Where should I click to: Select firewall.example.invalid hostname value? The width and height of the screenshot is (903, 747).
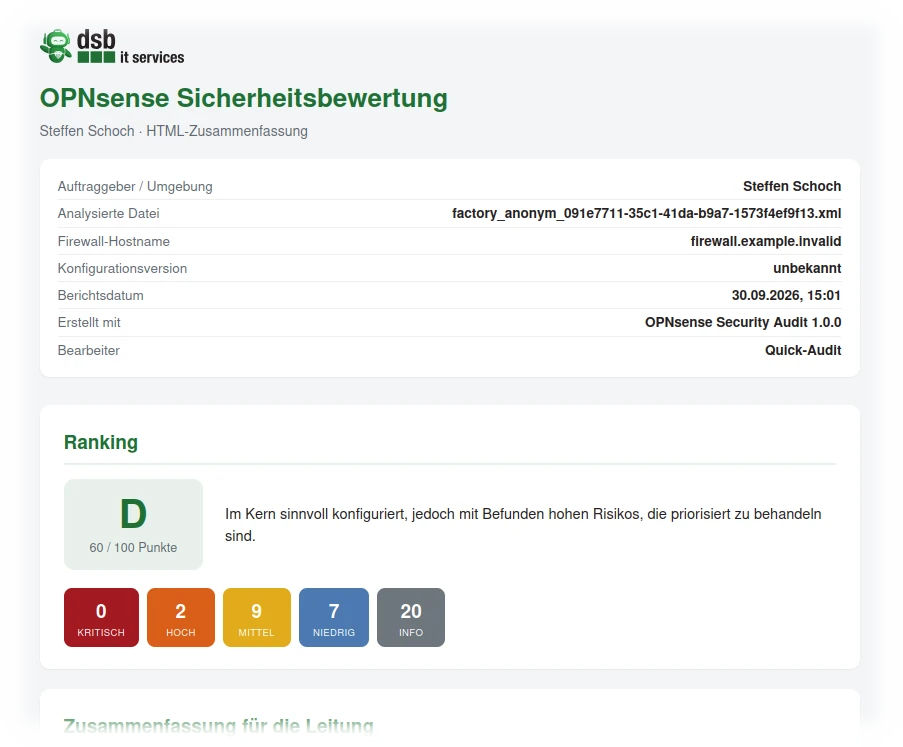(x=766, y=241)
